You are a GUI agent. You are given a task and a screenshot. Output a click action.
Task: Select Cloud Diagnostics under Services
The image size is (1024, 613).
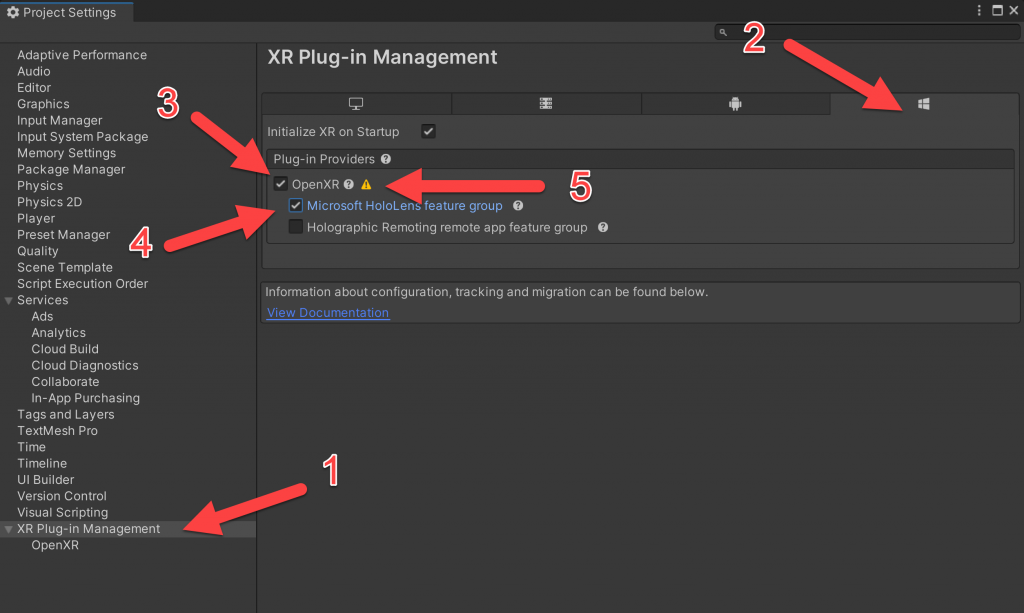[x=85, y=365]
